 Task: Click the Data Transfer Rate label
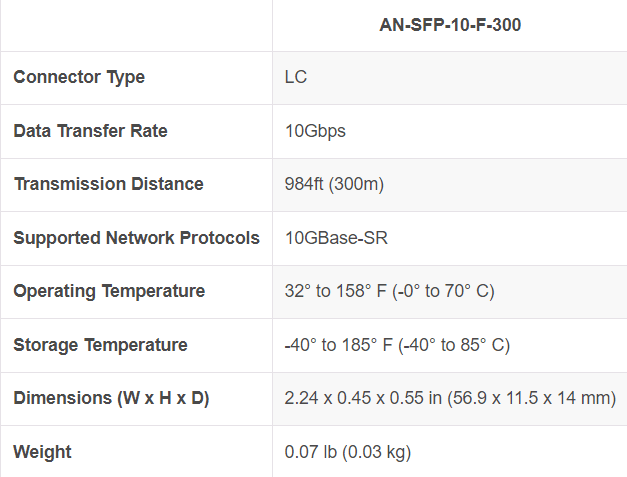[90, 131]
